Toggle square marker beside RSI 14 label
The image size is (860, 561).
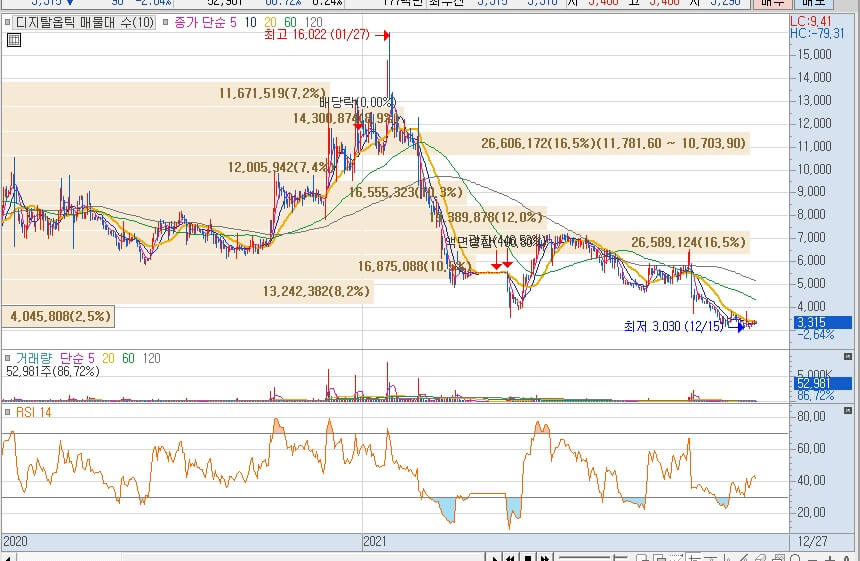pyautogui.click(x=7, y=412)
